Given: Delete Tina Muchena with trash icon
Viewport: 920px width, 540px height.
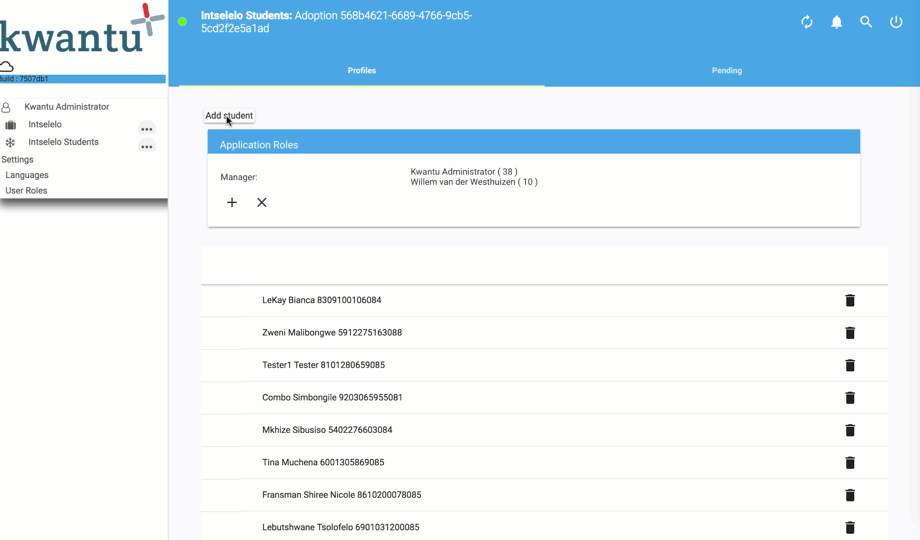Looking at the screenshot, I should click(x=850, y=463).
